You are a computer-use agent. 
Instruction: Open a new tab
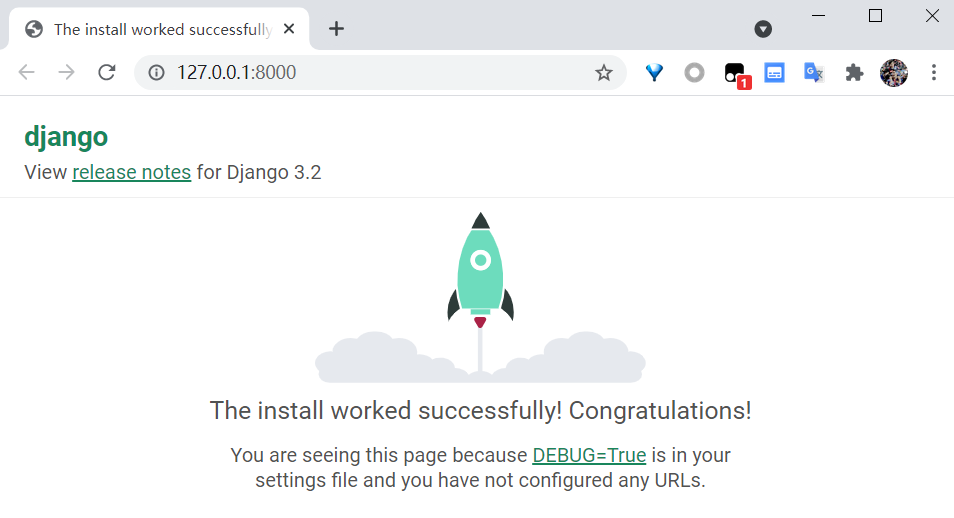[x=336, y=29]
